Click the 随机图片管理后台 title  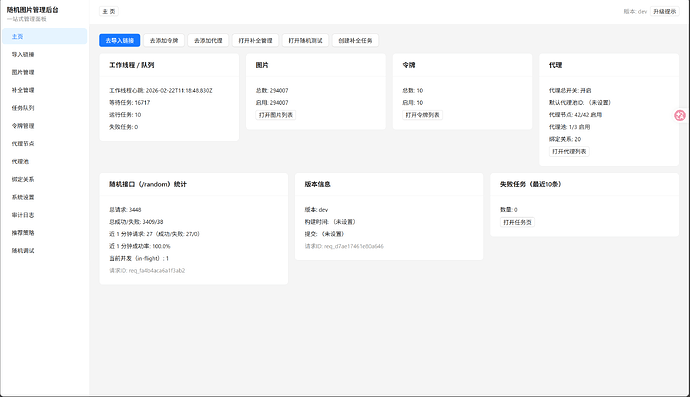pos(33,10)
